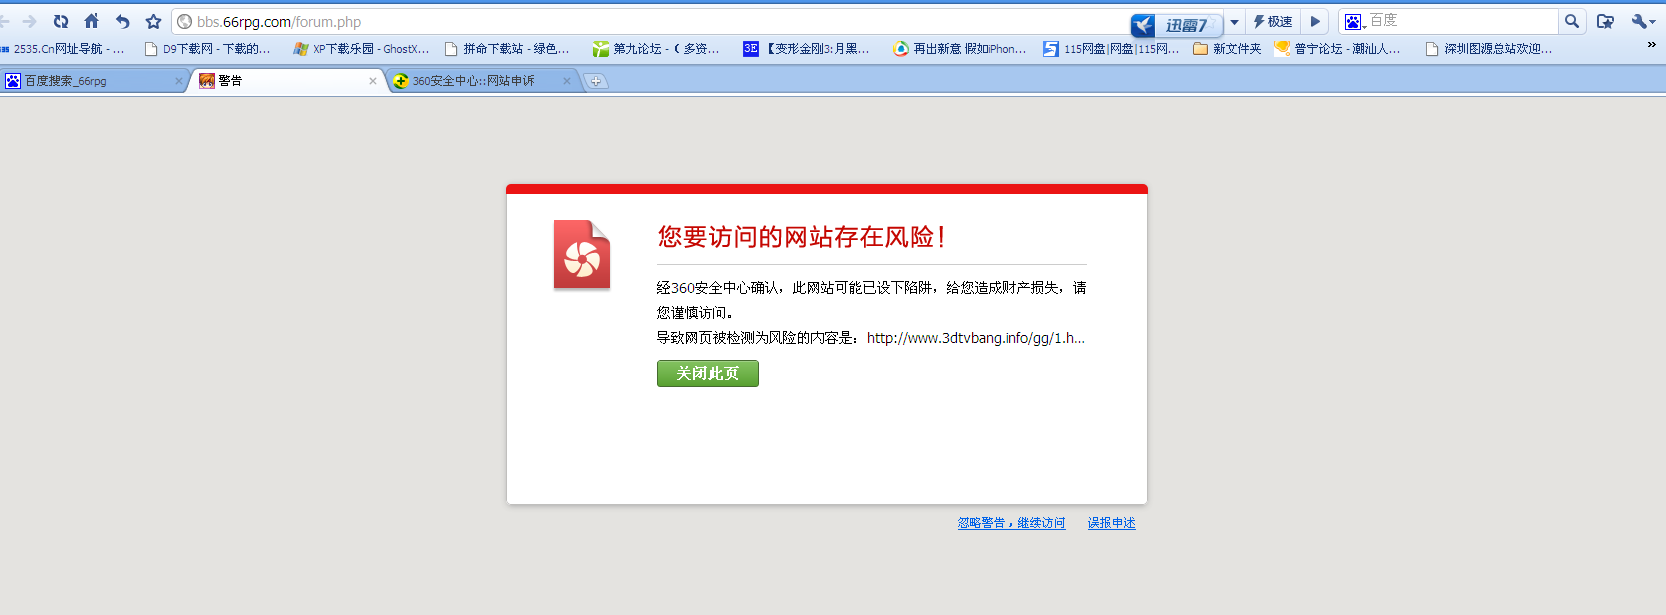Image resolution: width=1666 pixels, height=615 pixels.
Task: Click the undo closed tab arrow icon
Action: (122, 21)
